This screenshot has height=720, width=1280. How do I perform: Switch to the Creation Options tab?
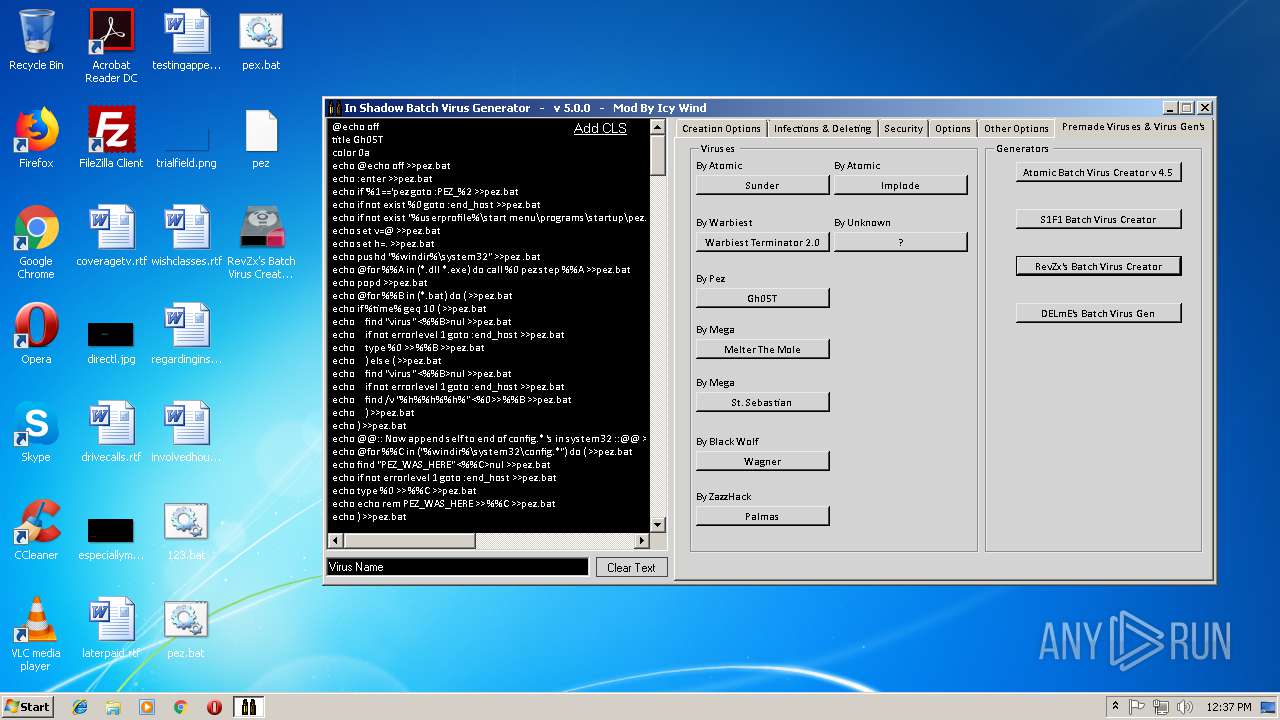coord(721,128)
